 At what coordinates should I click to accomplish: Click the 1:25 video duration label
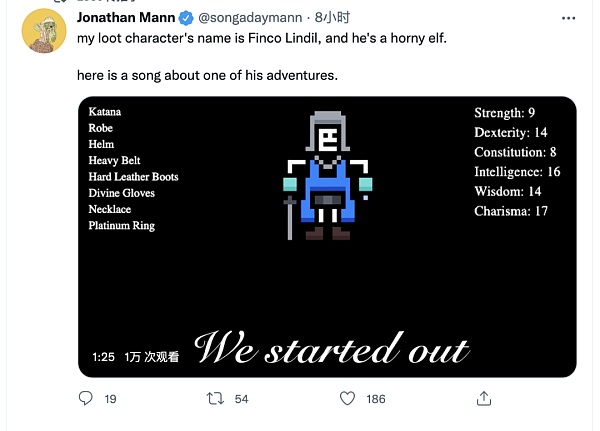pyautogui.click(x=102, y=357)
